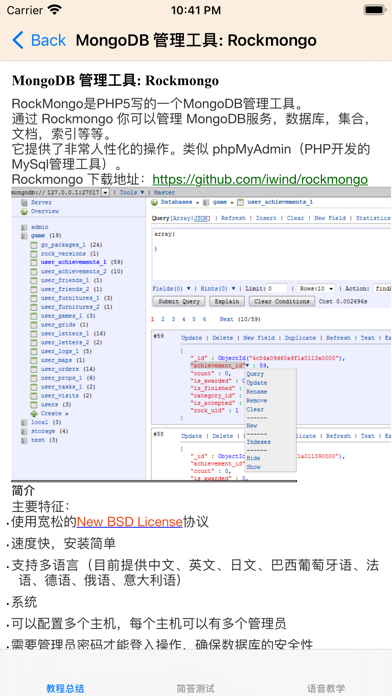Tap the words 使用宽松的 before the license link

click(44, 522)
